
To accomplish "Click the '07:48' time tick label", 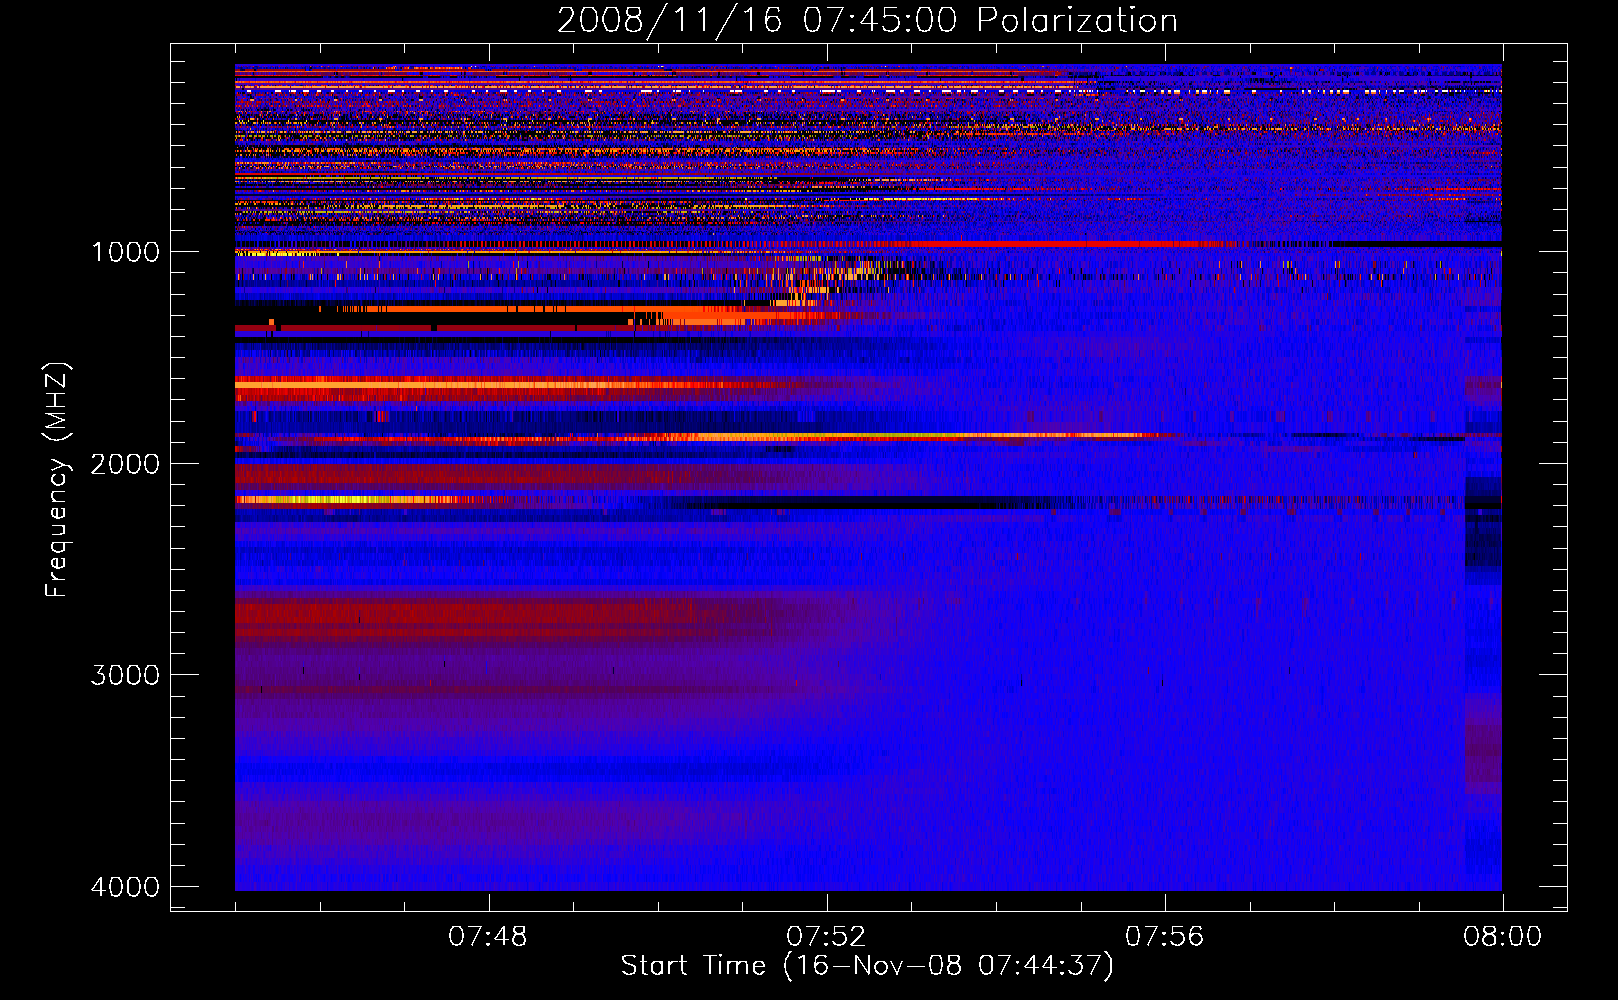I will (x=488, y=937).
